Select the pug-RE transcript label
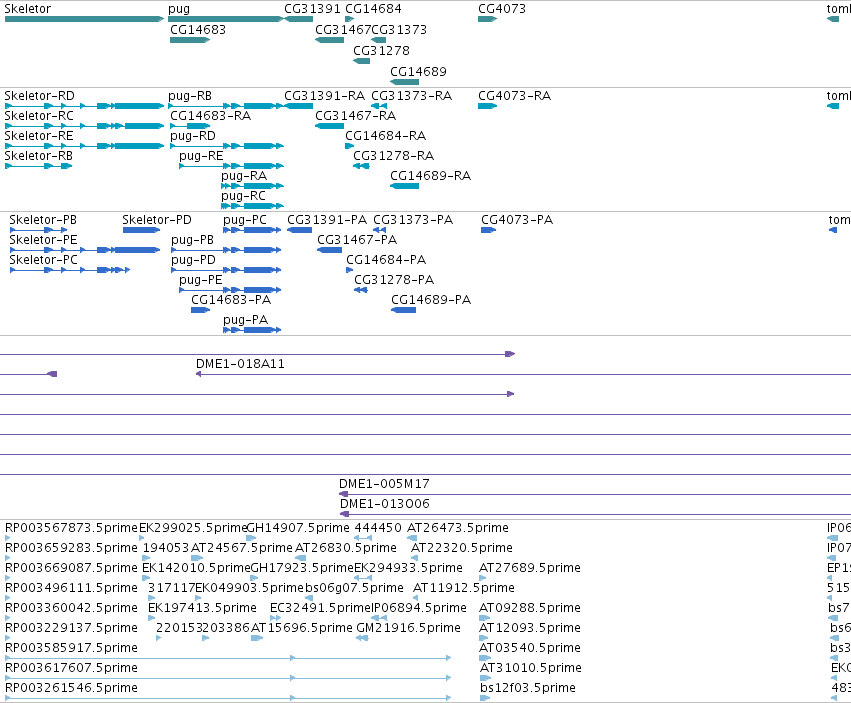This screenshot has width=851, height=703. (201, 156)
